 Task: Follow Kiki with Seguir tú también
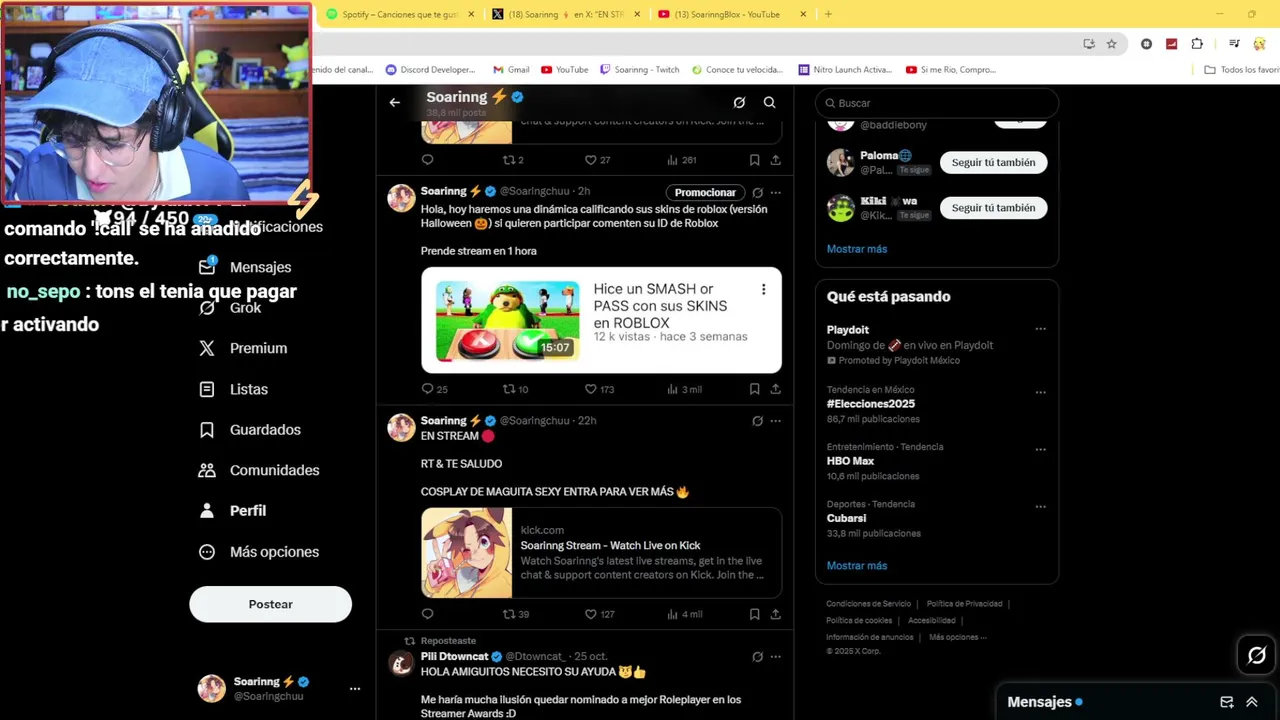pos(993,208)
